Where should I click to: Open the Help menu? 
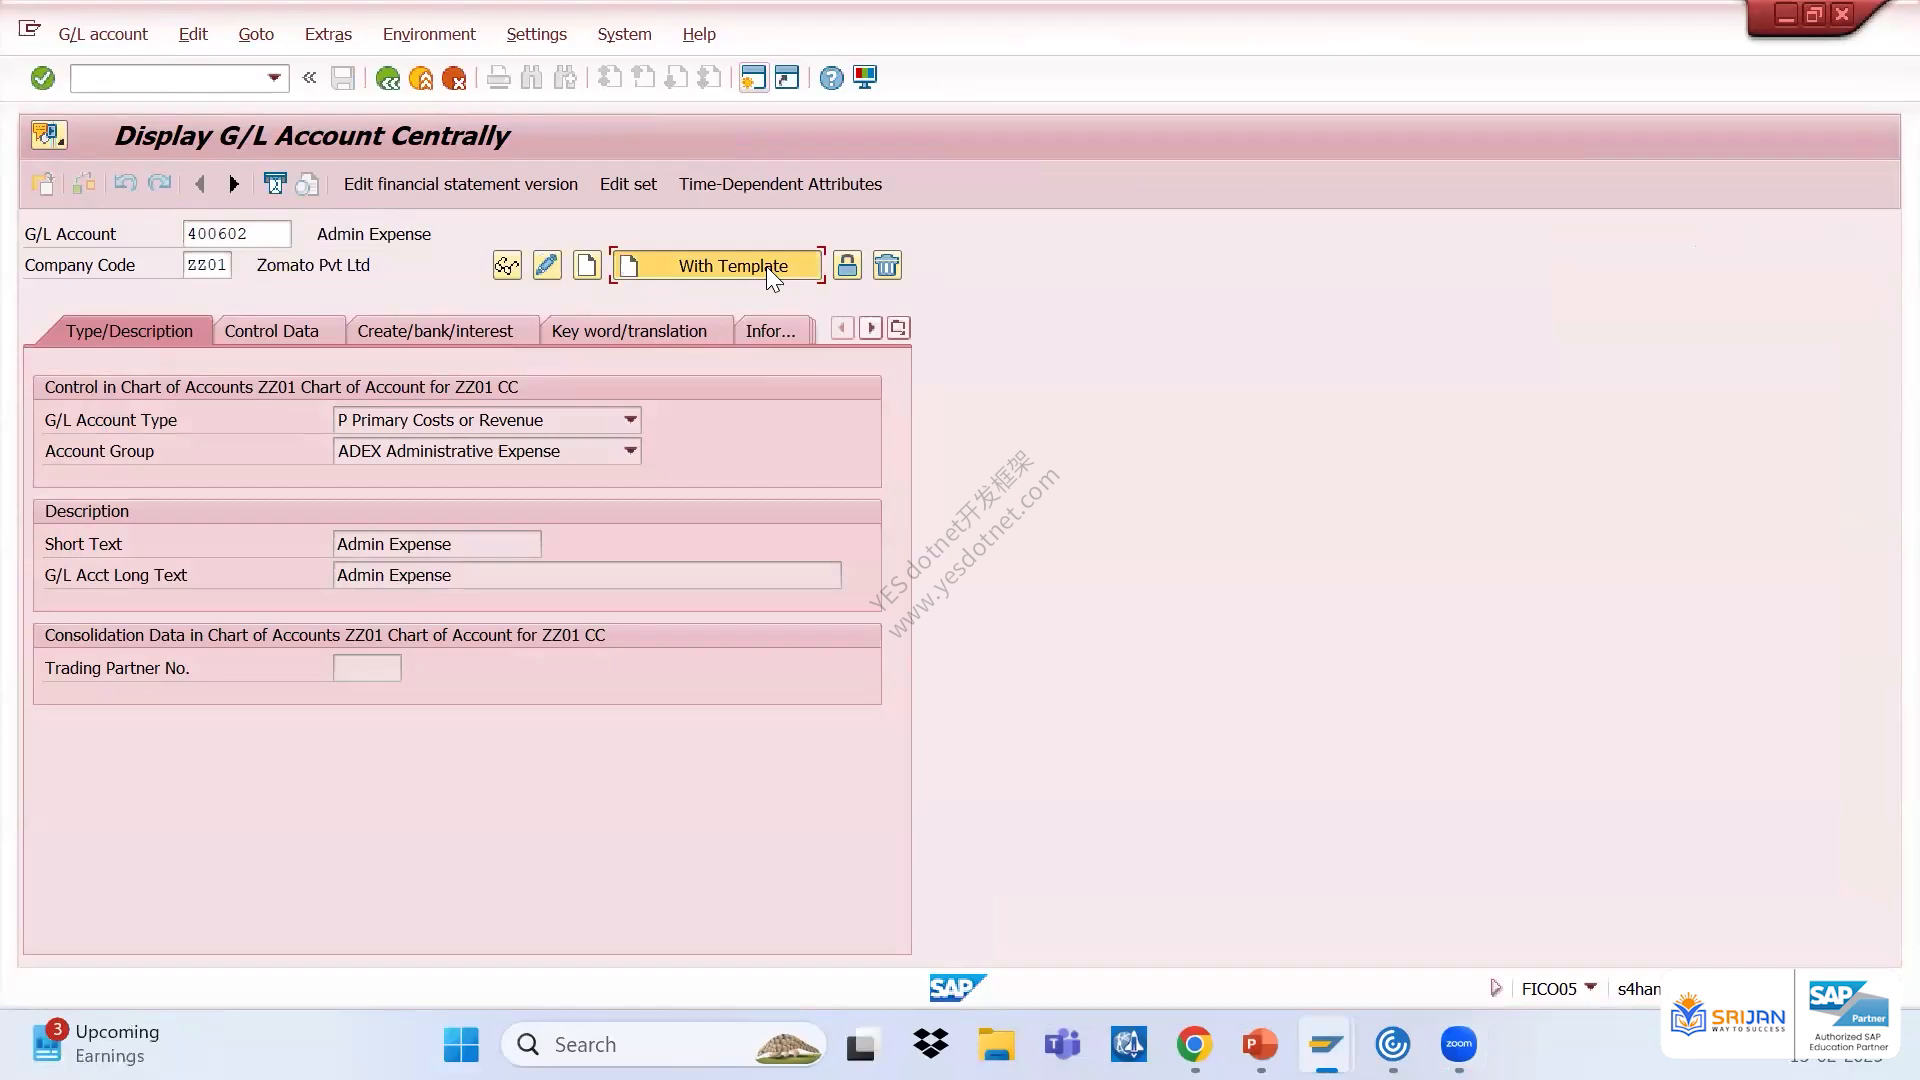tap(699, 34)
